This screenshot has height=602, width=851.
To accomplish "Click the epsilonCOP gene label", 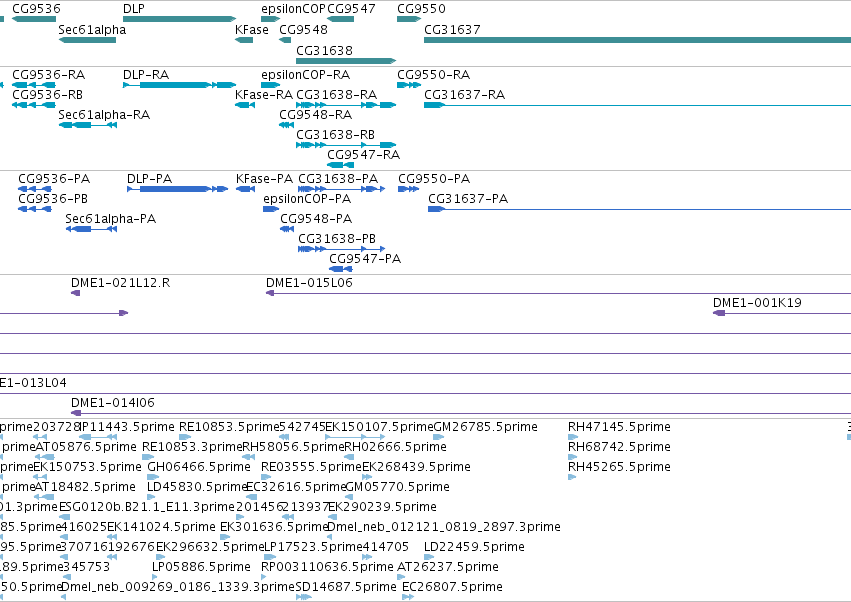I will 293,9.
